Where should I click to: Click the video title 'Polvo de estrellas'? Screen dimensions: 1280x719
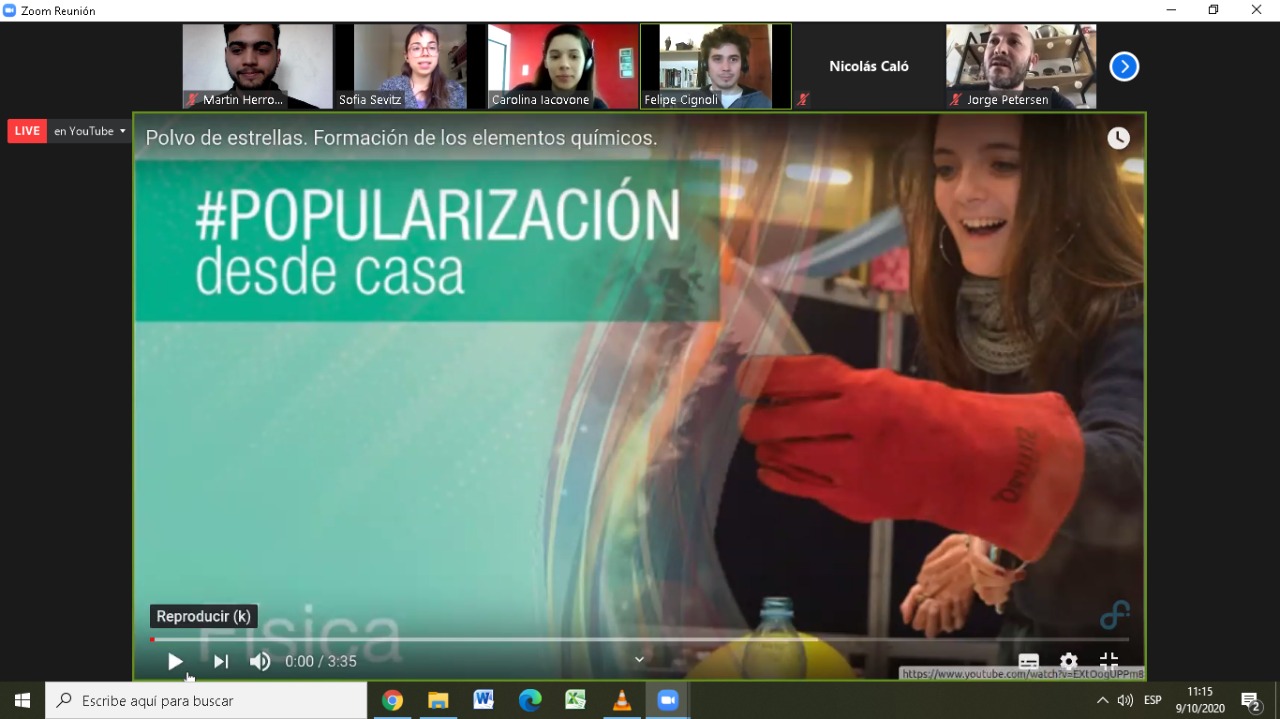pyautogui.click(x=401, y=138)
